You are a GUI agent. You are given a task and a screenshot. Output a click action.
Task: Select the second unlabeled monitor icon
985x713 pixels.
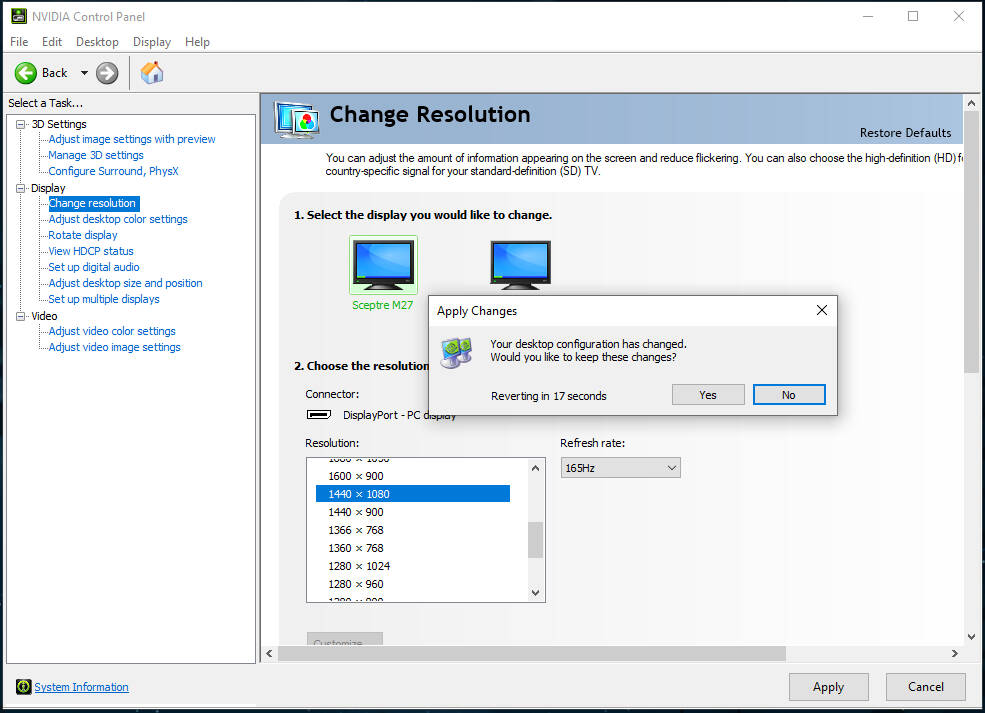pyautogui.click(x=520, y=264)
